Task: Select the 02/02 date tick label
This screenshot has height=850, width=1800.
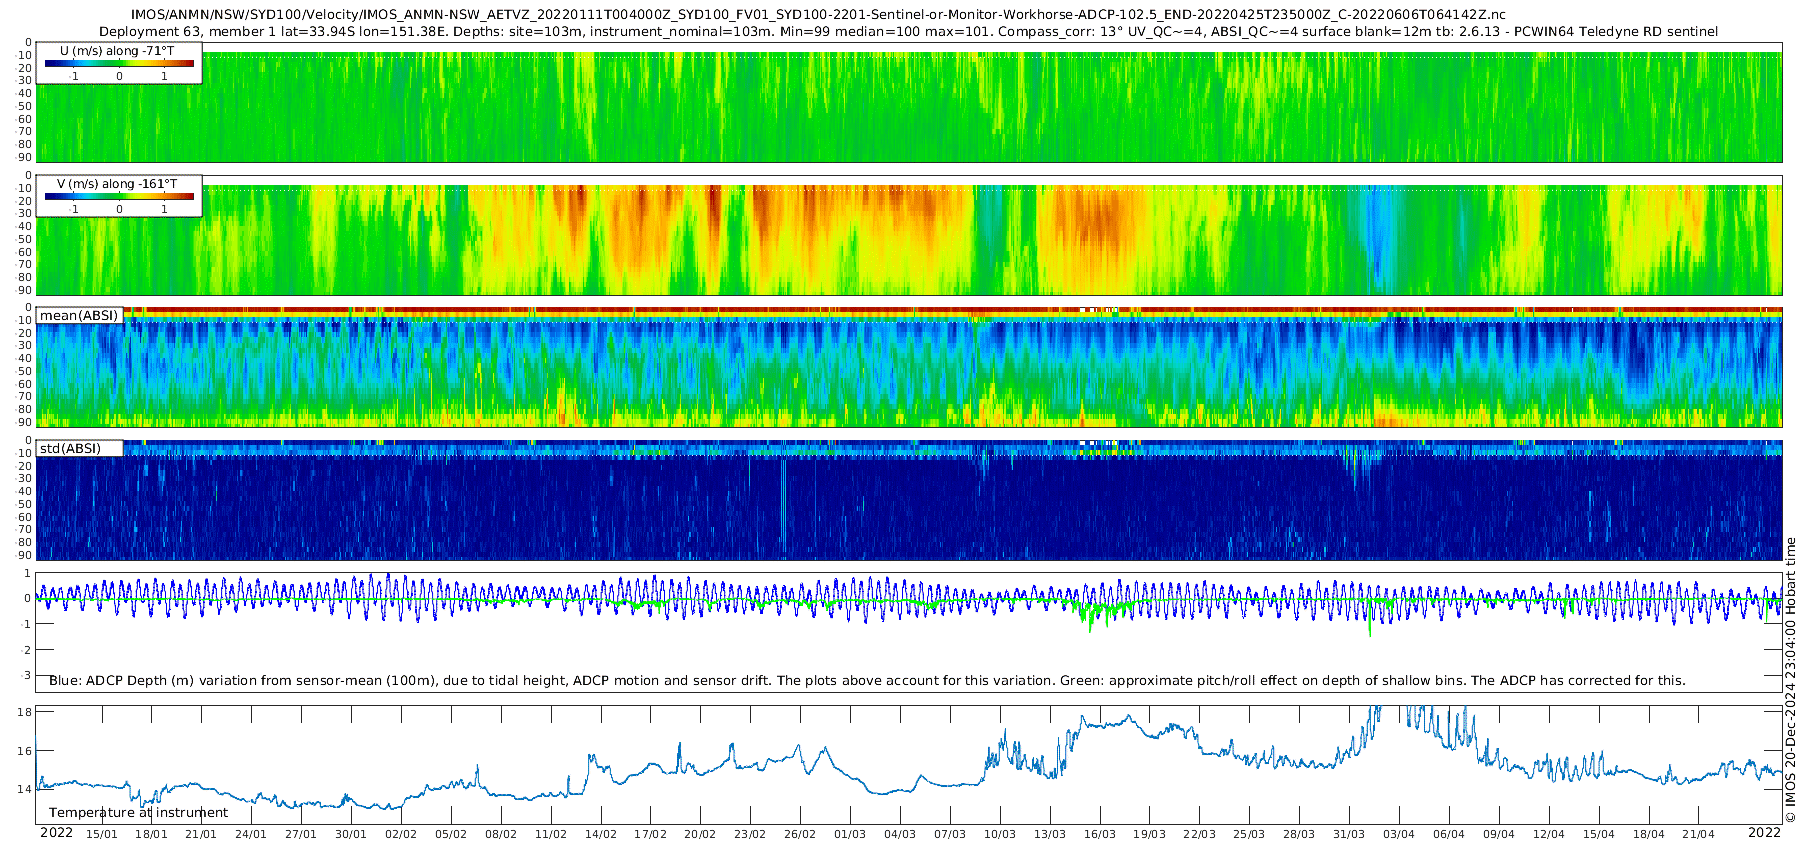Action: (x=401, y=834)
